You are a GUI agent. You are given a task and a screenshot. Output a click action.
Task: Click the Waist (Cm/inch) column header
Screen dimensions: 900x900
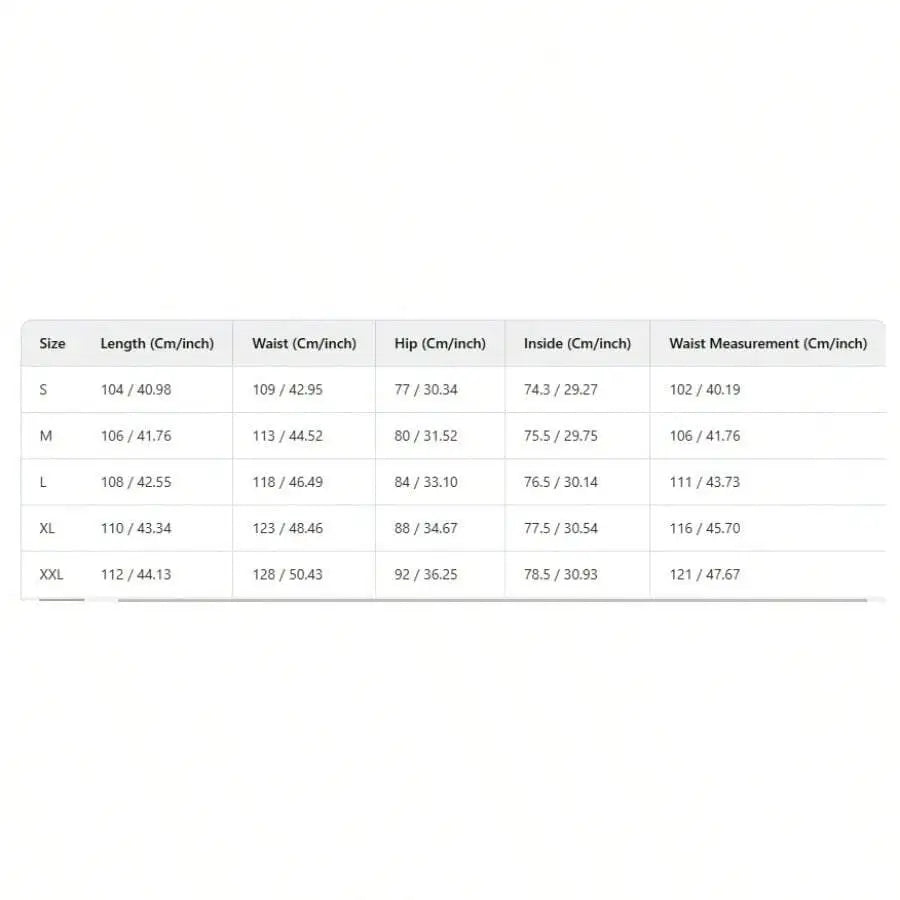click(304, 343)
